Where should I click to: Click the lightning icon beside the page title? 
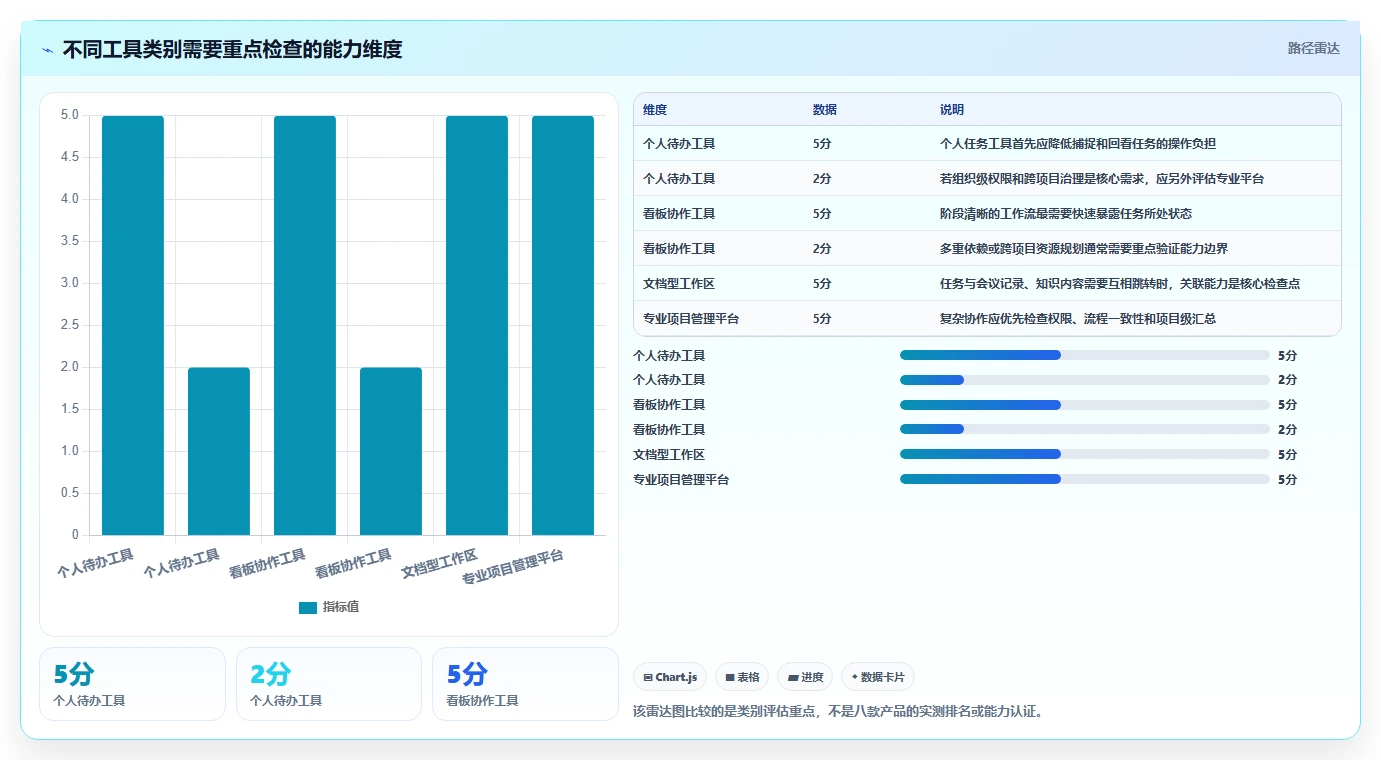pyautogui.click(x=48, y=50)
